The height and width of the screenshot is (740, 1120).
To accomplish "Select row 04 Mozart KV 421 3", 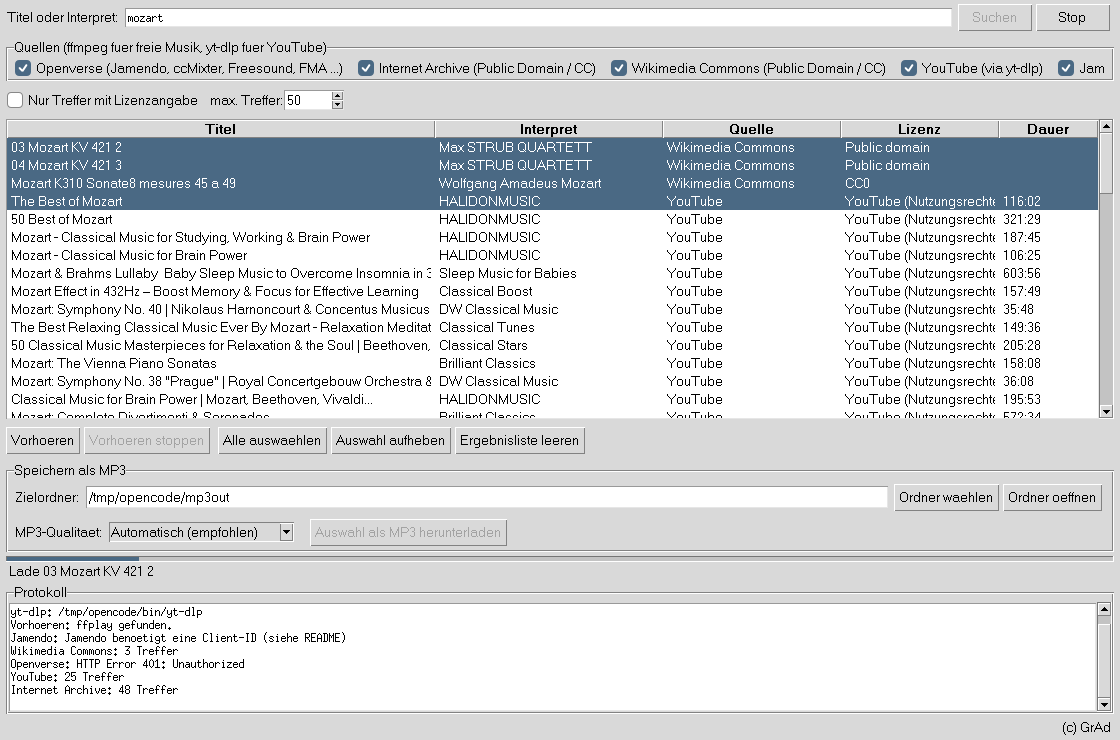I will tap(552, 165).
